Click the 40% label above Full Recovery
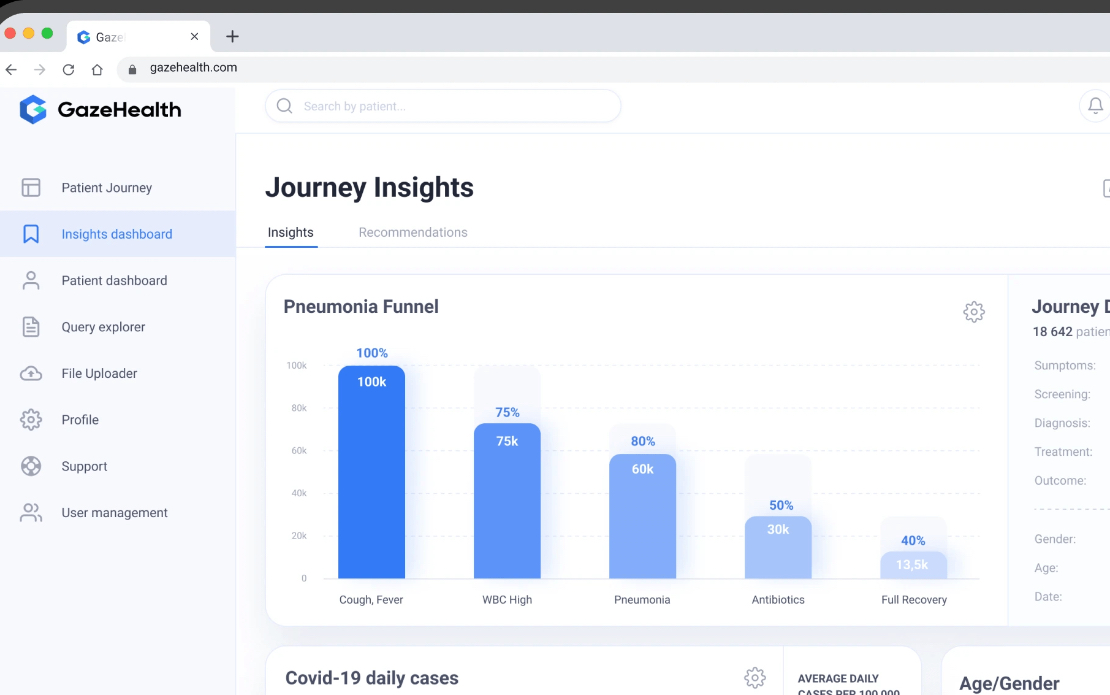This screenshot has height=695, width=1110. [x=913, y=541]
